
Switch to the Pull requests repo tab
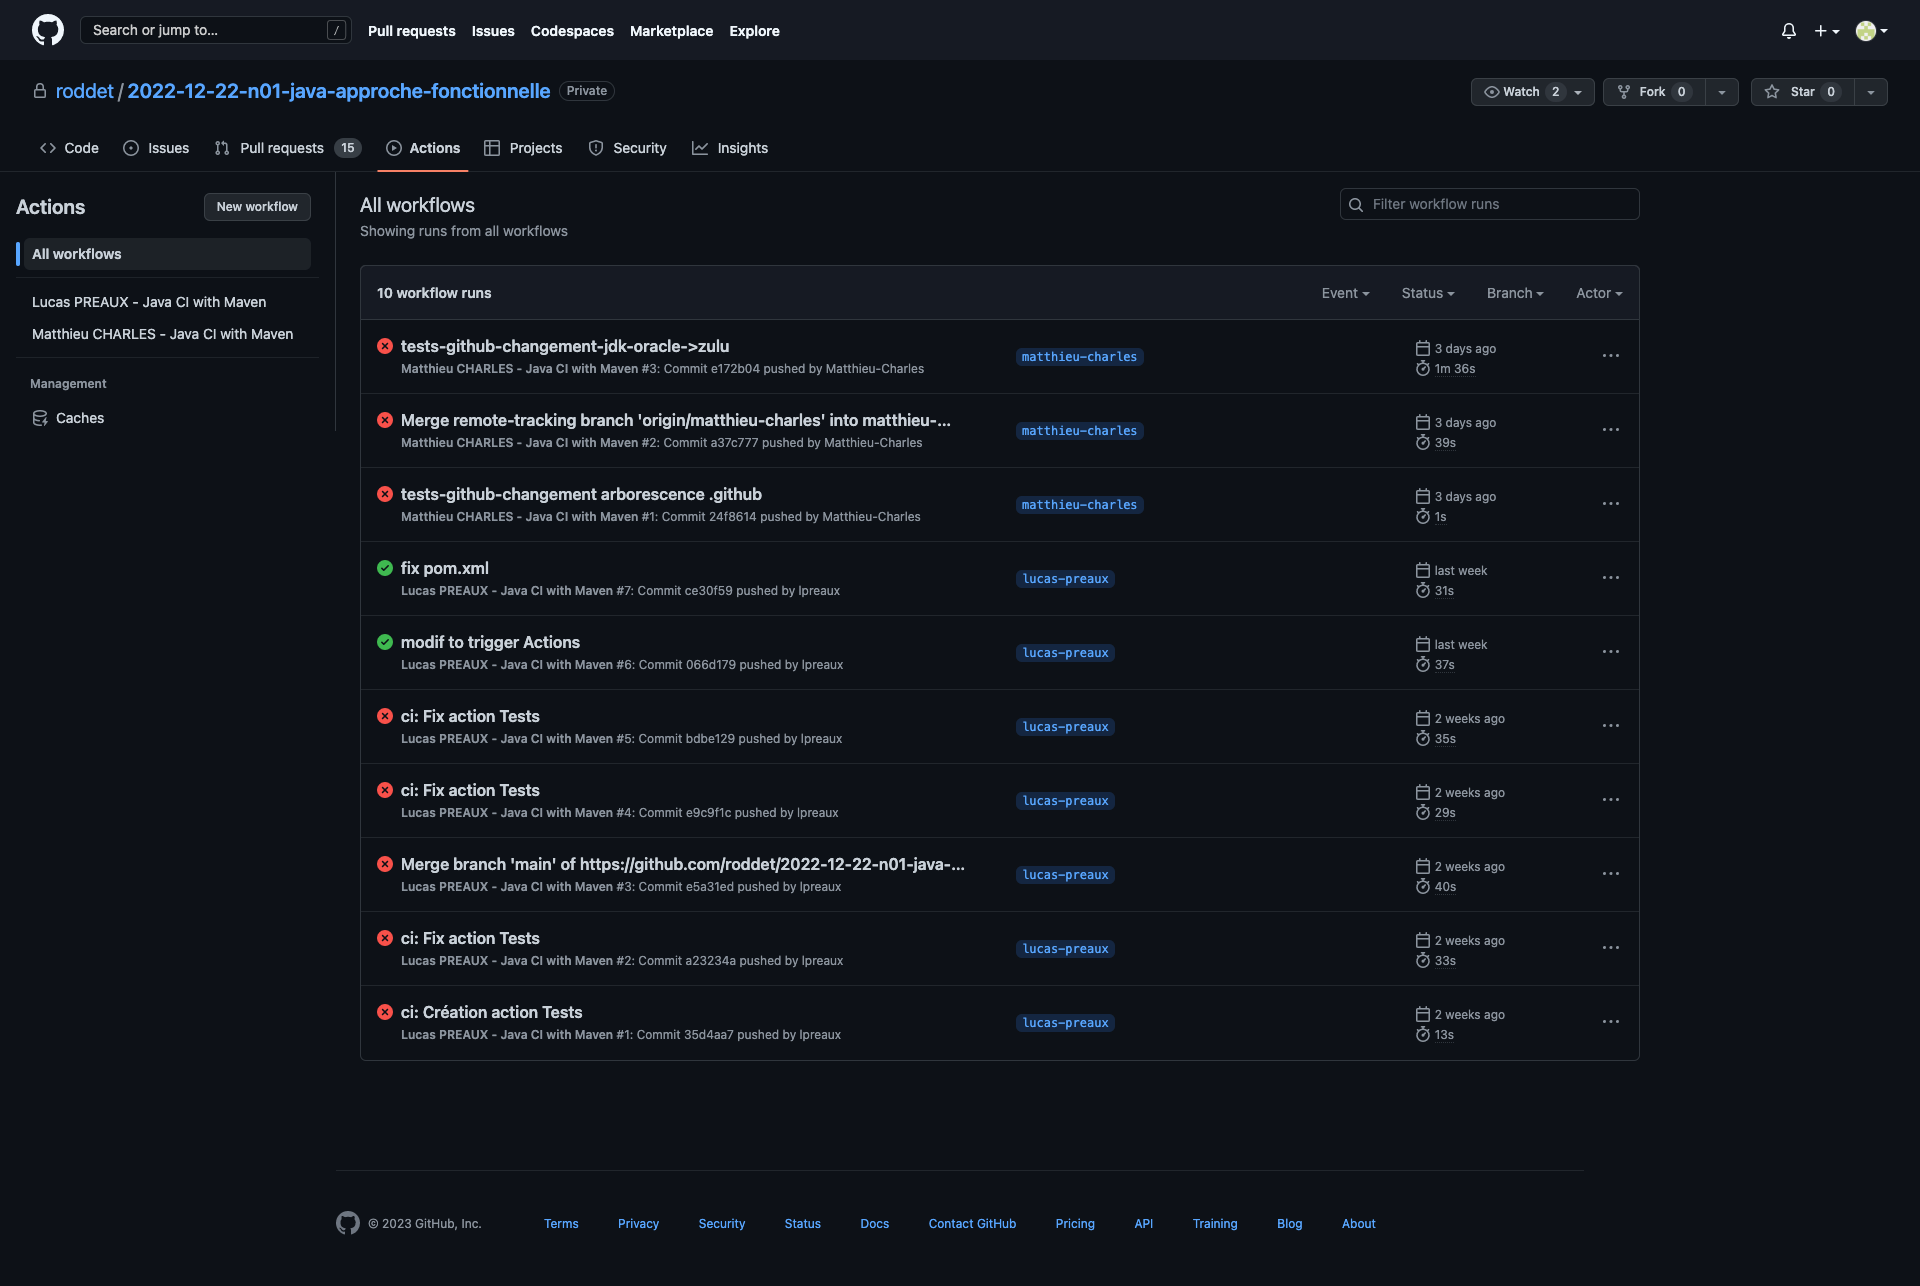tap(287, 148)
